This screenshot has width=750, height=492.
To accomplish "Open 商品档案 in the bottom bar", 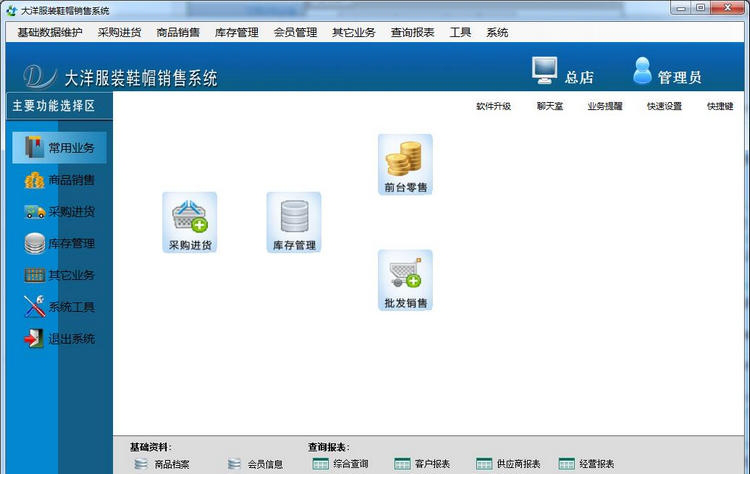I will tap(162, 464).
